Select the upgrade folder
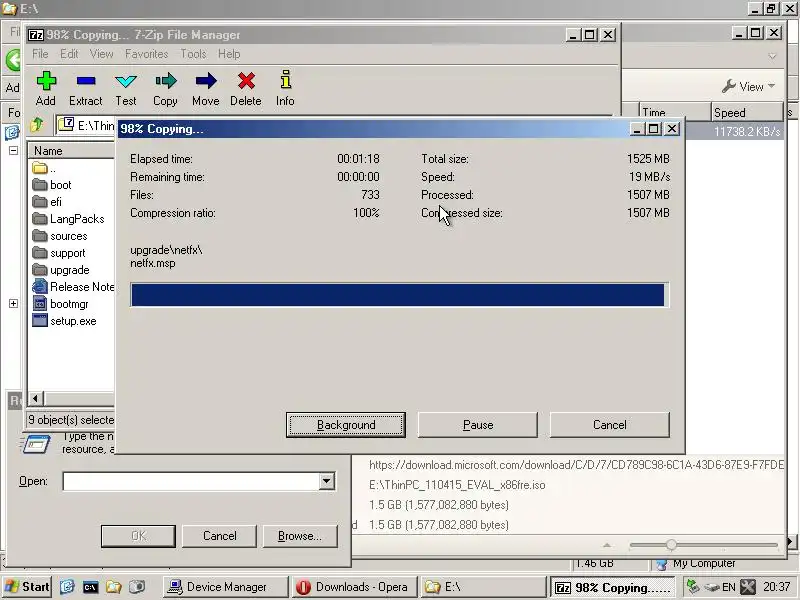The height and width of the screenshot is (600, 800). (x=61, y=270)
